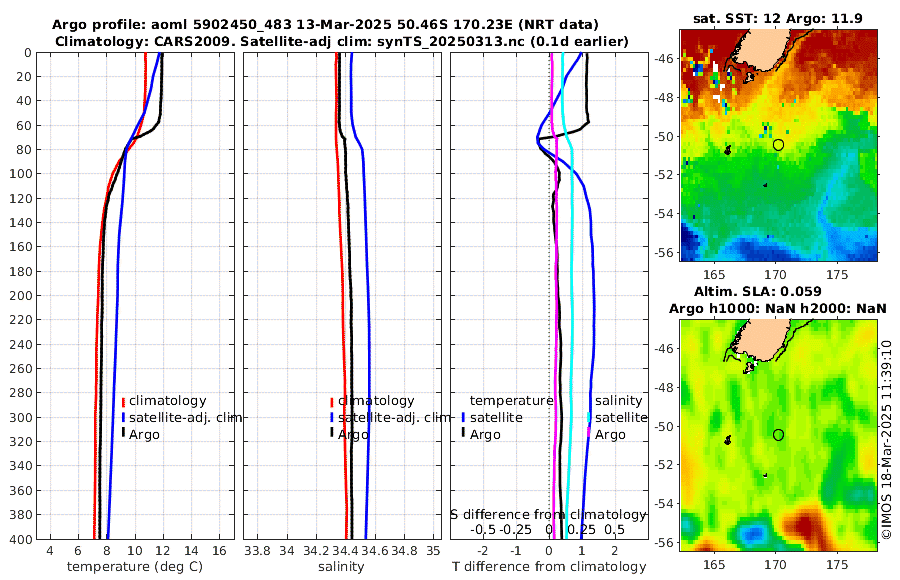This screenshot has height=580, width=900.
Task: Click depth tick label 200 on left axis
Action: point(21,295)
